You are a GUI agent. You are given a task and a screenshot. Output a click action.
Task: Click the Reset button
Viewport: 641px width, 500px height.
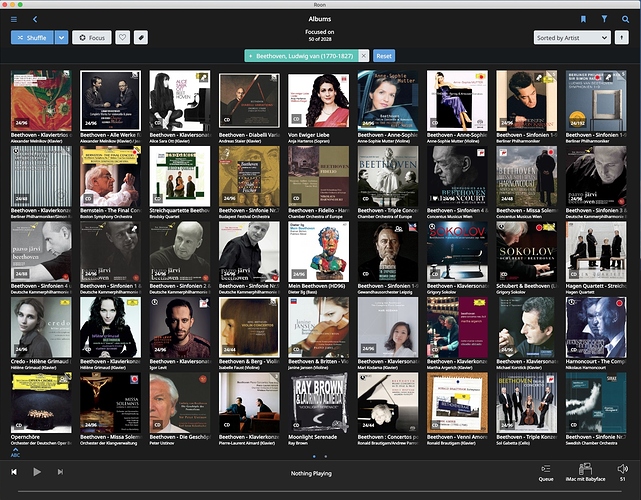click(x=384, y=56)
